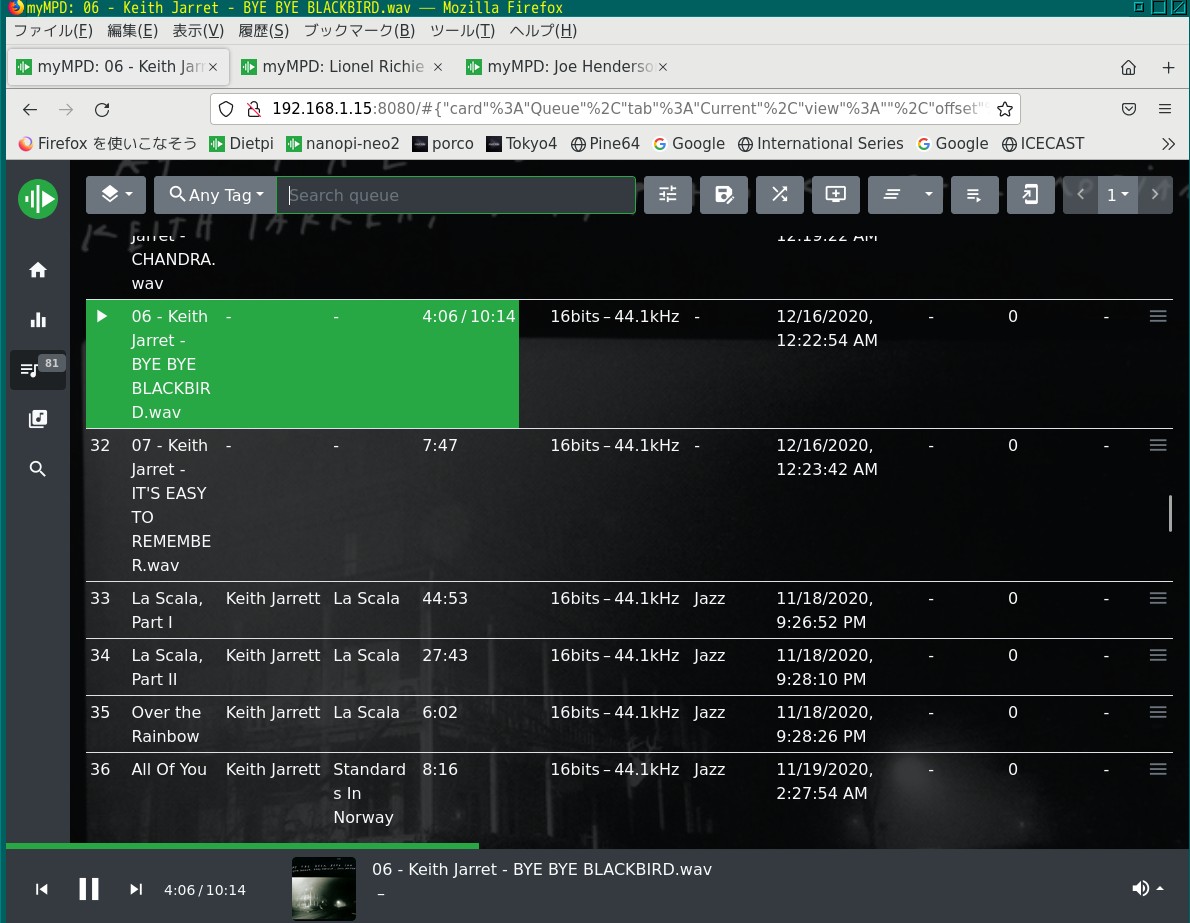Viewport: 1190px width, 923px height.
Task: Open the Home view in sidebar
Action: click(38, 270)
